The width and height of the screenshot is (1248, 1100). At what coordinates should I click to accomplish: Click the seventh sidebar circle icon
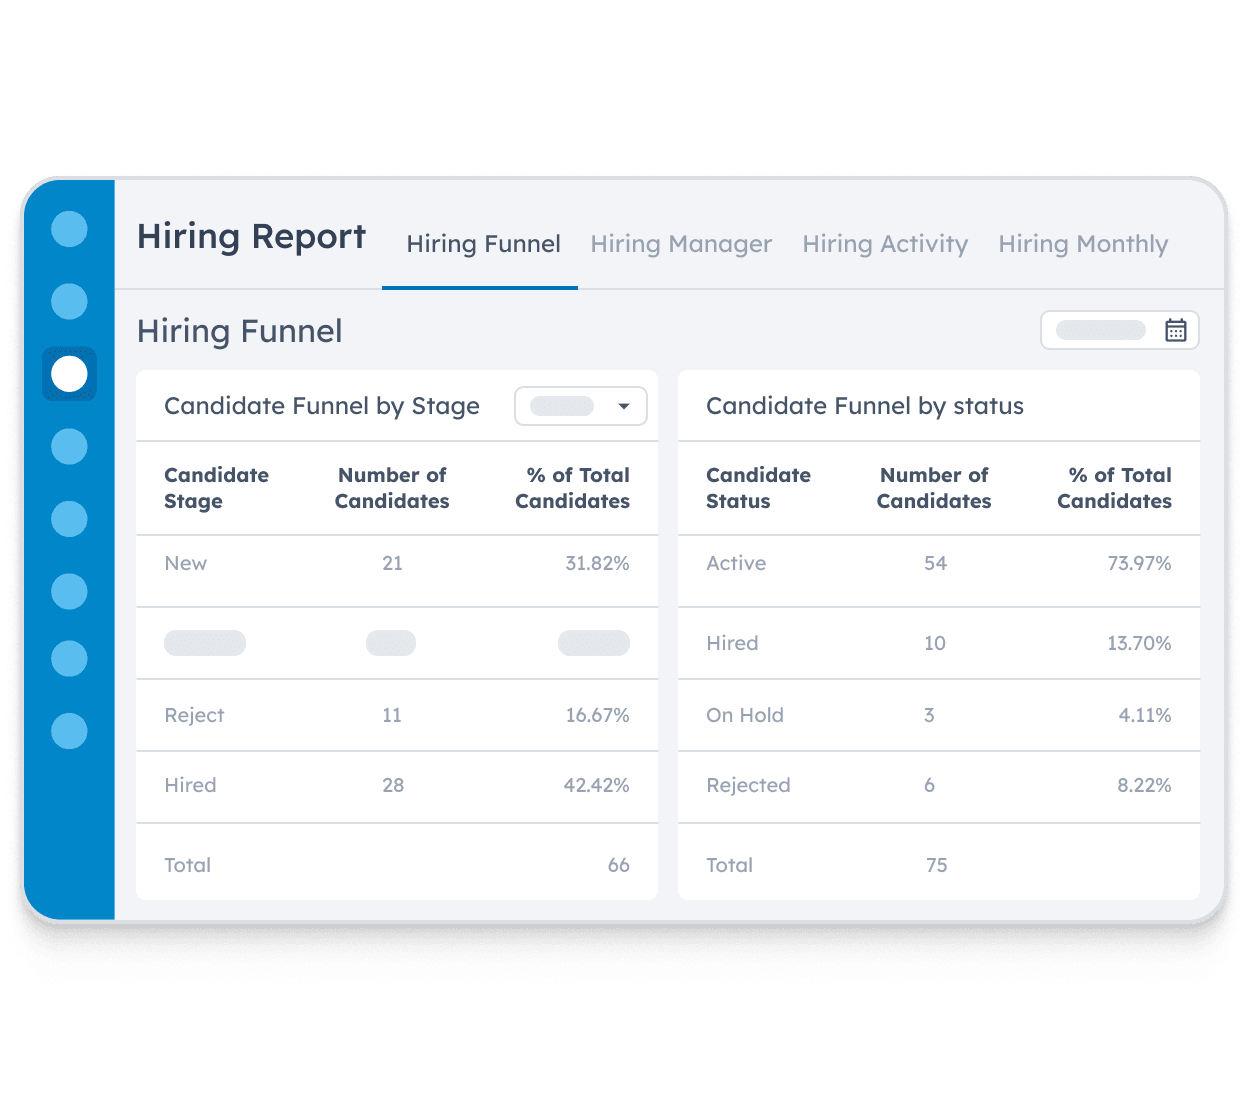pyautogui.click(x=69, y=659)
